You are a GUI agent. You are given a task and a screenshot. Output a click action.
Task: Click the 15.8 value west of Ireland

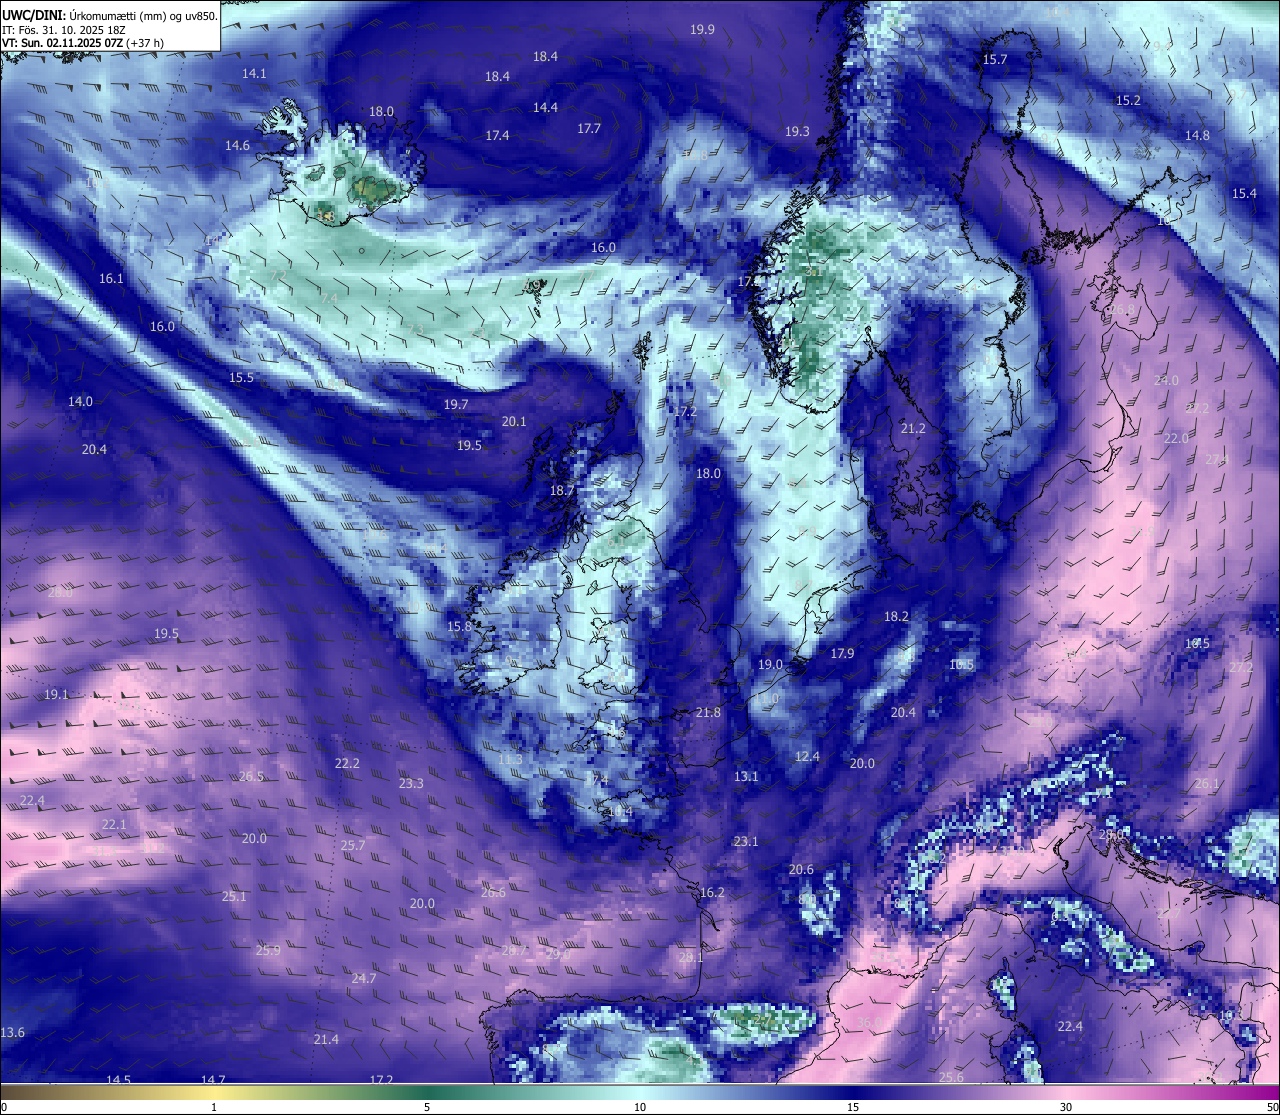pyautogui.click(x=459, y=627)
